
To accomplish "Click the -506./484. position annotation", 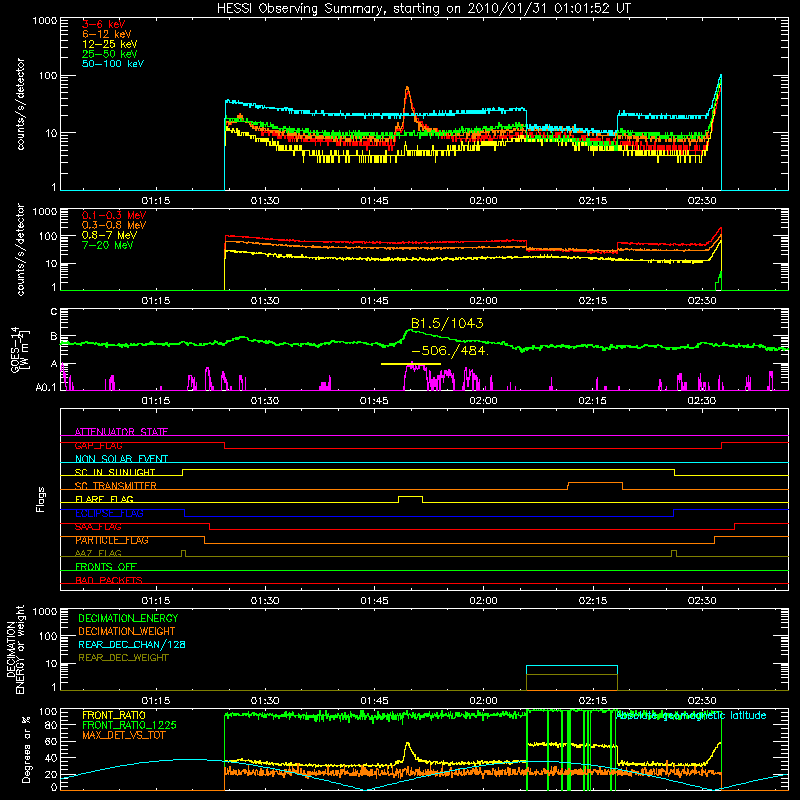I will pyautogui.click(x=449, y=351).
